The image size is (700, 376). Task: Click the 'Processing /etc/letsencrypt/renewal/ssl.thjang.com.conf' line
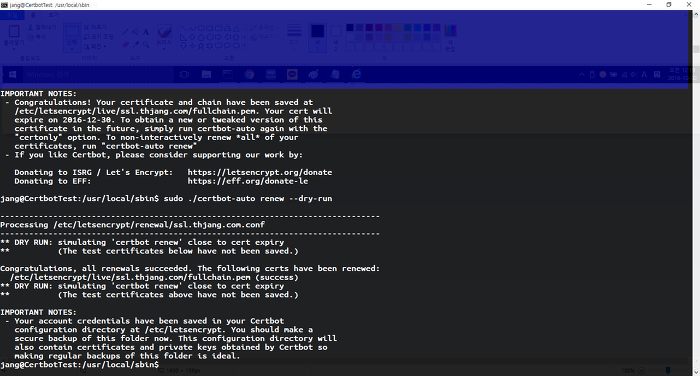(133, 225)
